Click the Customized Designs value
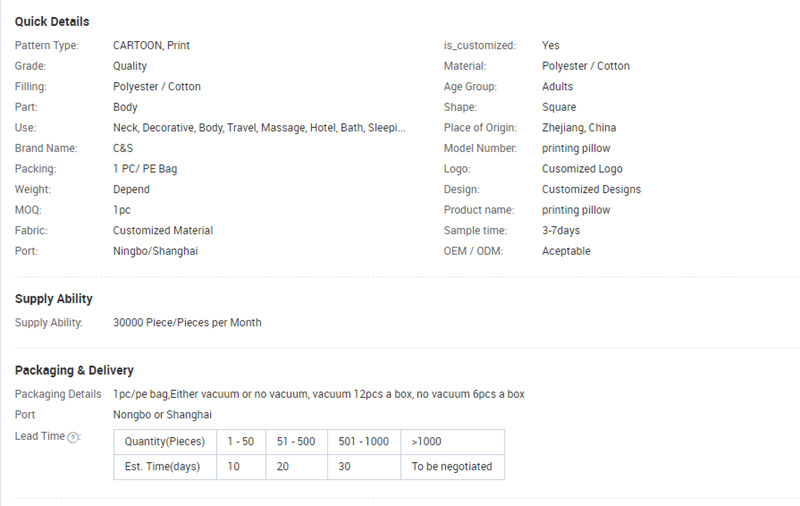The image size is (800, 506). (x=591, y=189)
